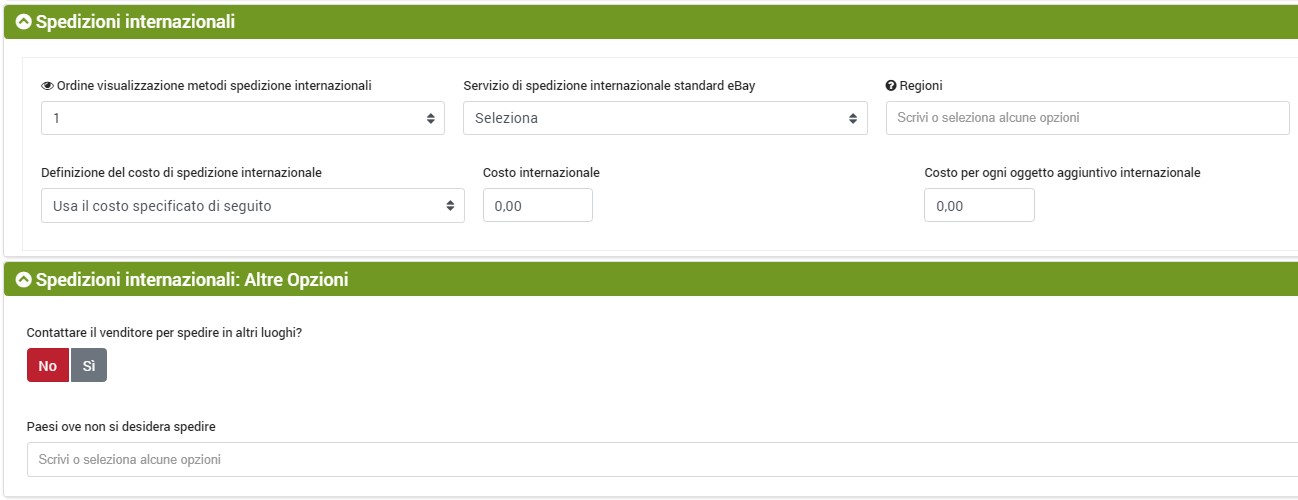Select Sì for contacting the seller
This screenshot has height=500, width=1298.
pos(89,366)
